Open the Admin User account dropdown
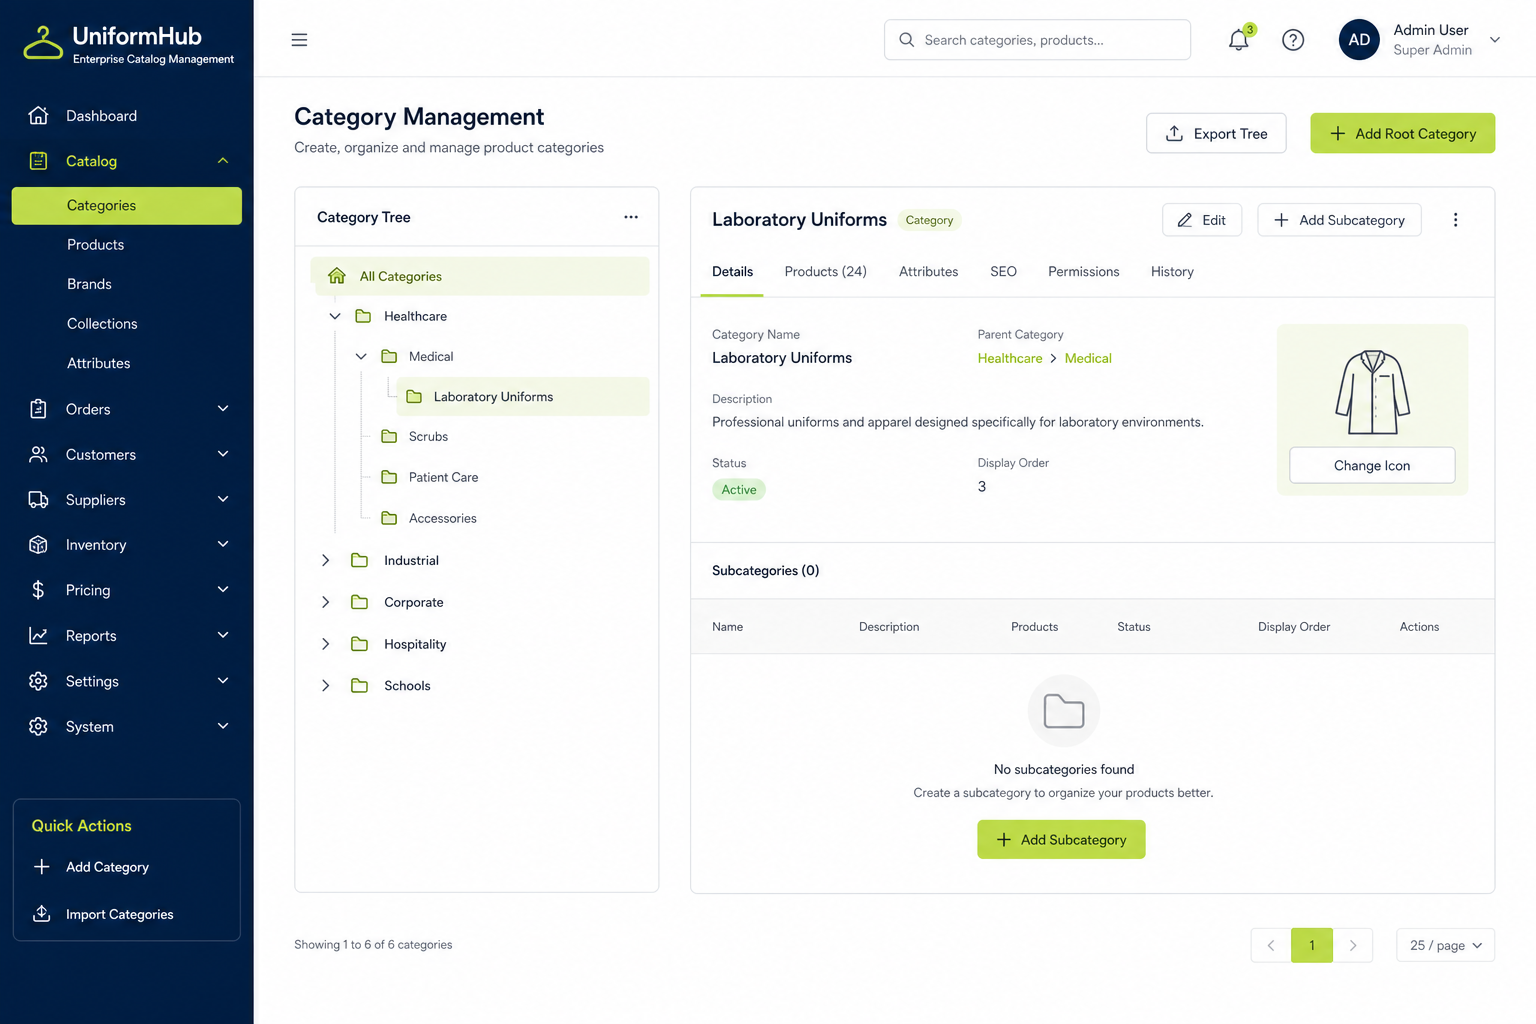The image size is (1536, 1024). click(x=1495, y=40)
